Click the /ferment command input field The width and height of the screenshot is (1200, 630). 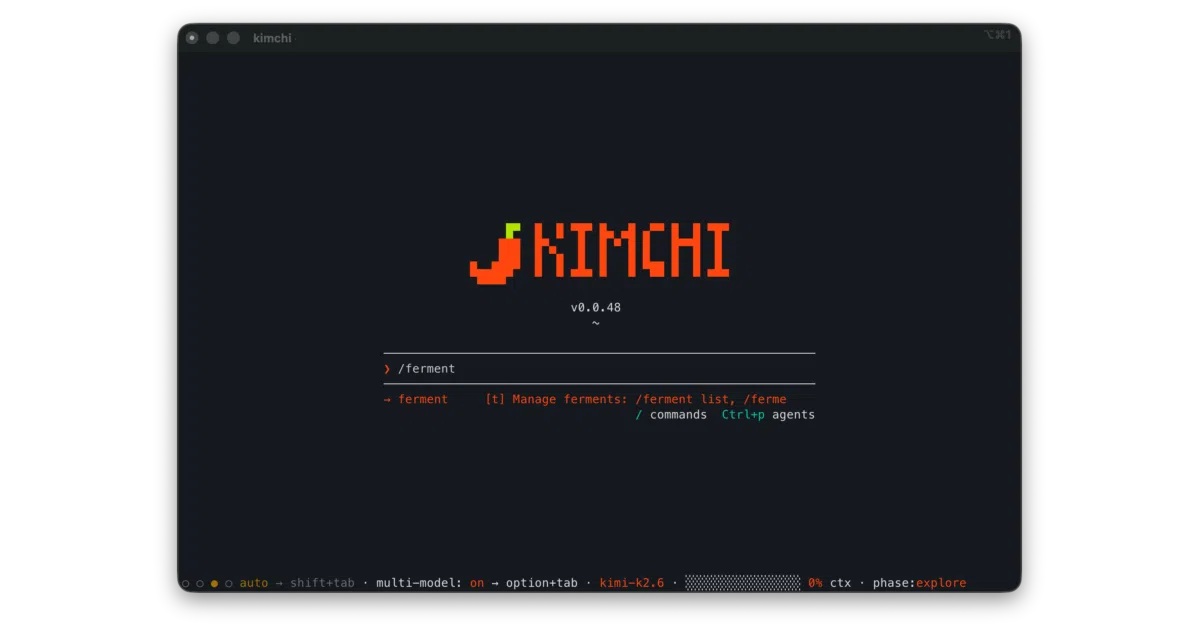[599, 369]
